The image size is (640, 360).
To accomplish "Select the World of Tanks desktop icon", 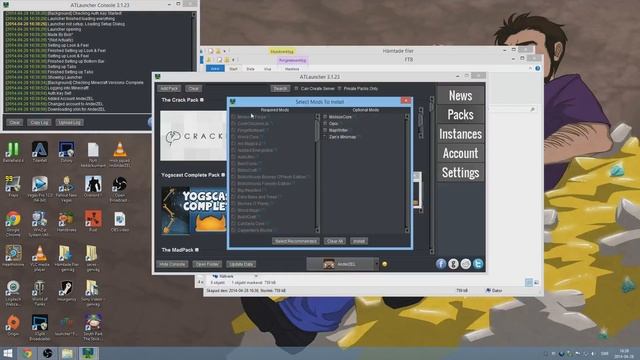I will [40, 293].
